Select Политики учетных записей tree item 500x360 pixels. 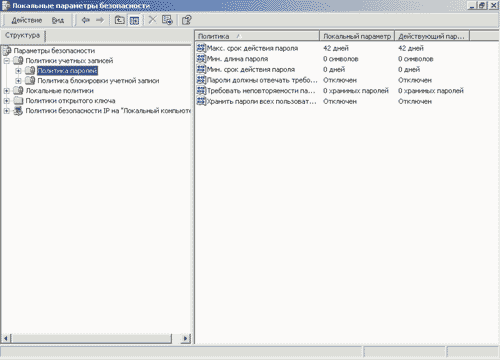click(x=69, y=61)
